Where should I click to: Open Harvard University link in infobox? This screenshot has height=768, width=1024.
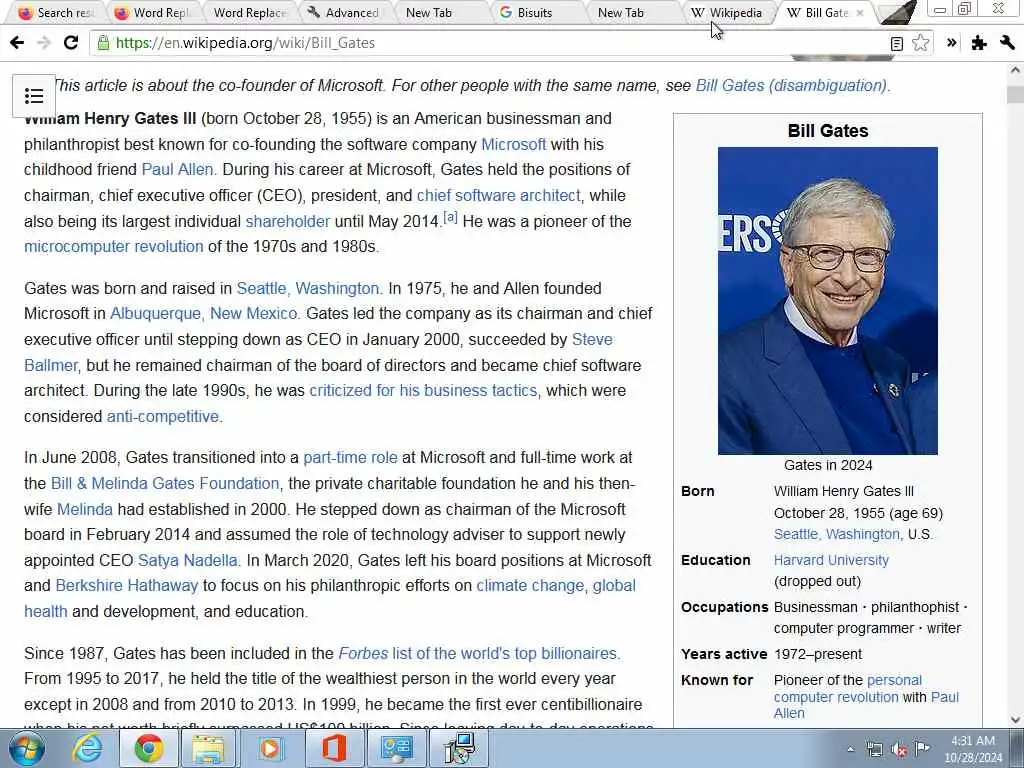831,560
